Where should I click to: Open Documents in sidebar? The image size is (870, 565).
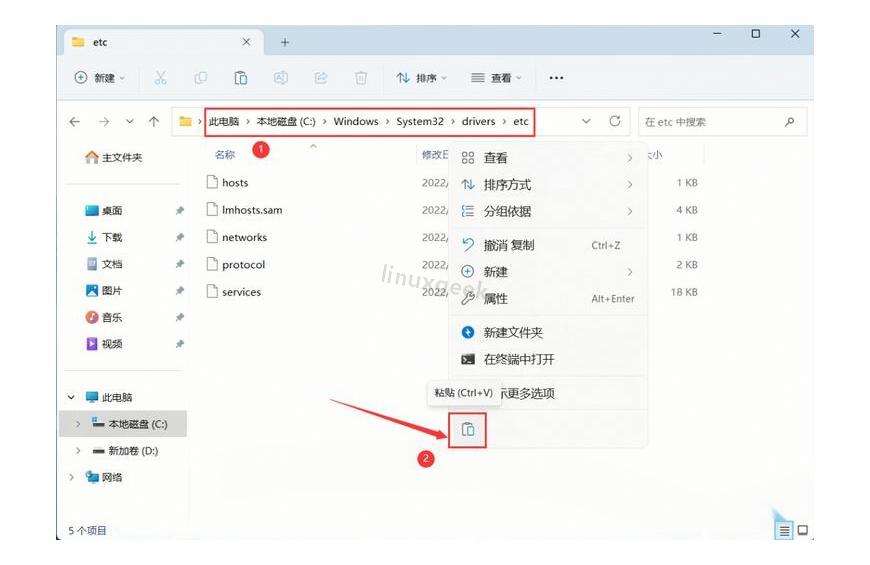[104, 264]
